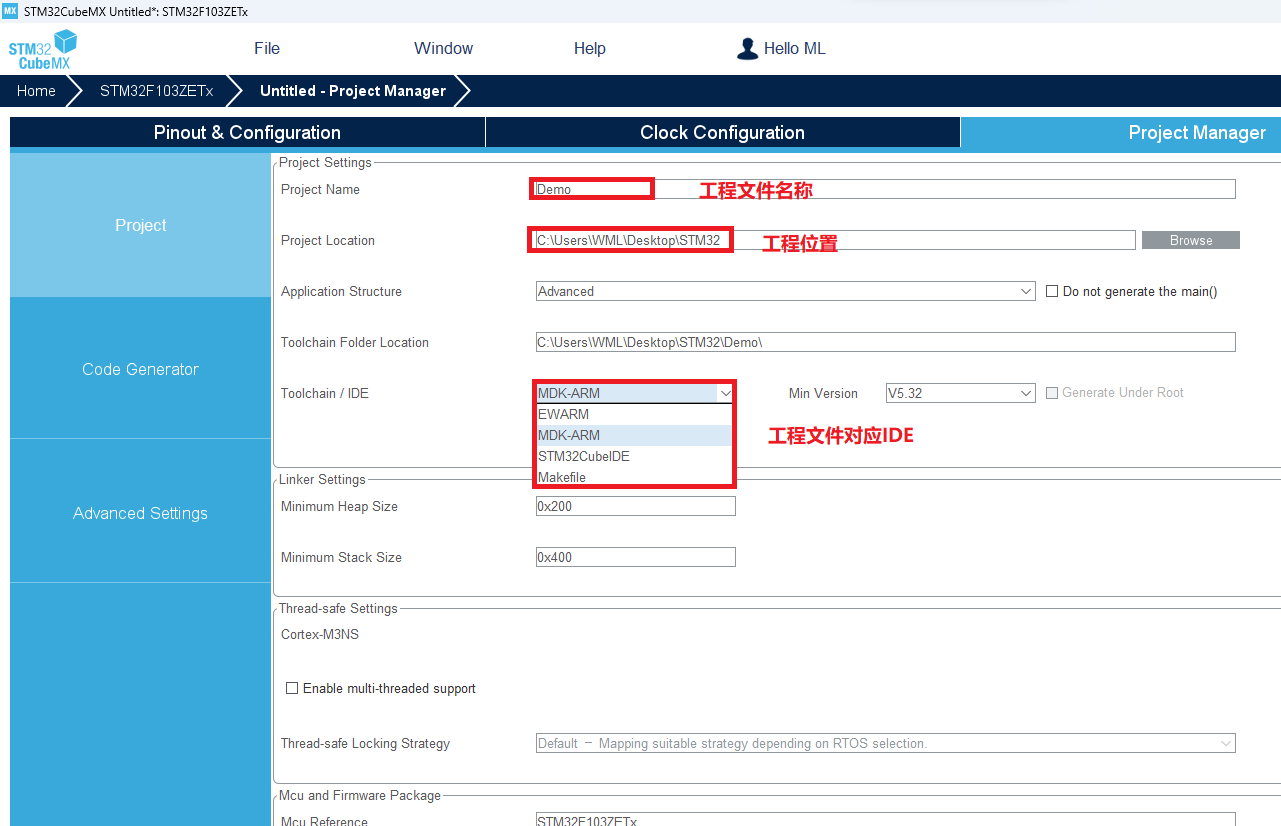Choose STM32CubeIDE from the toolchain list
Viewport: 1281px width, 826px height.
635,456
